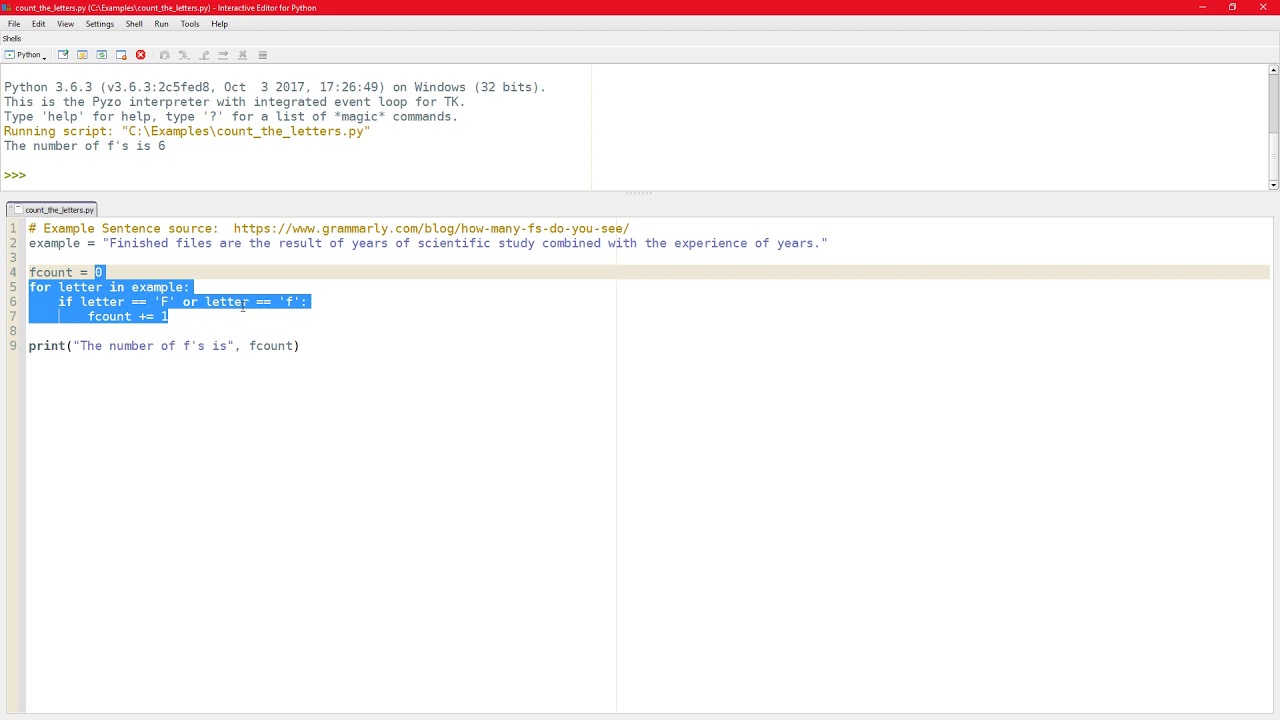Click line number 9 in the gutter
This screenshot has width=1280, height=720.
pyautogui.click(x=13, y=346)
